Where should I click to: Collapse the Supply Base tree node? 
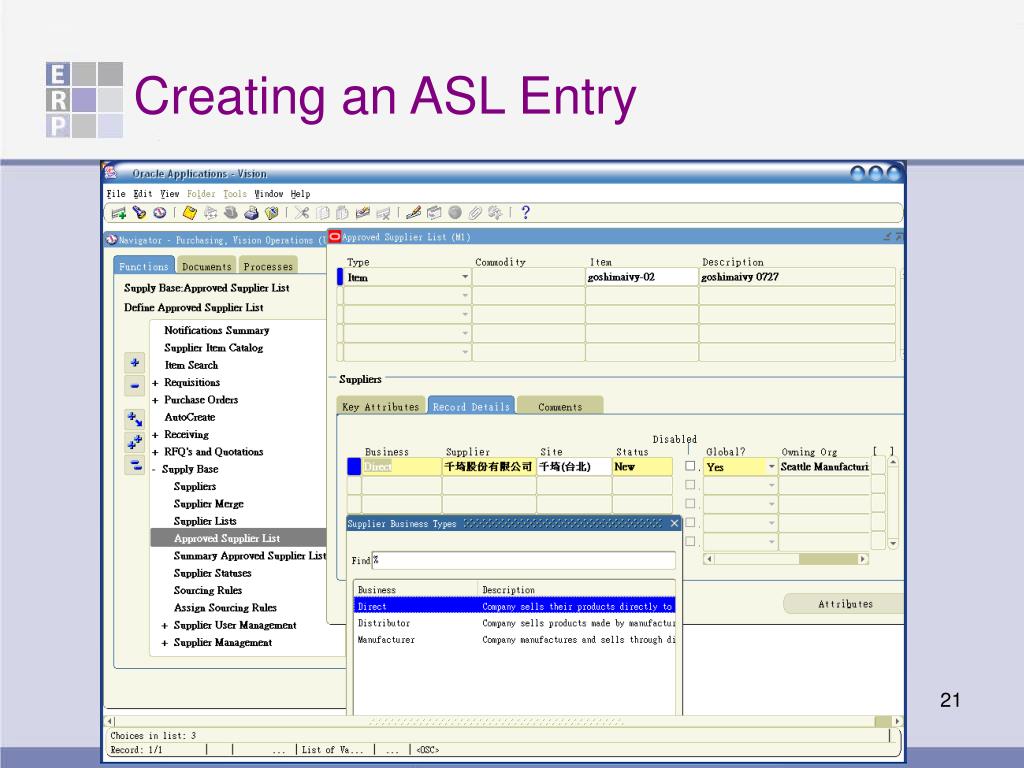point(155,470)
